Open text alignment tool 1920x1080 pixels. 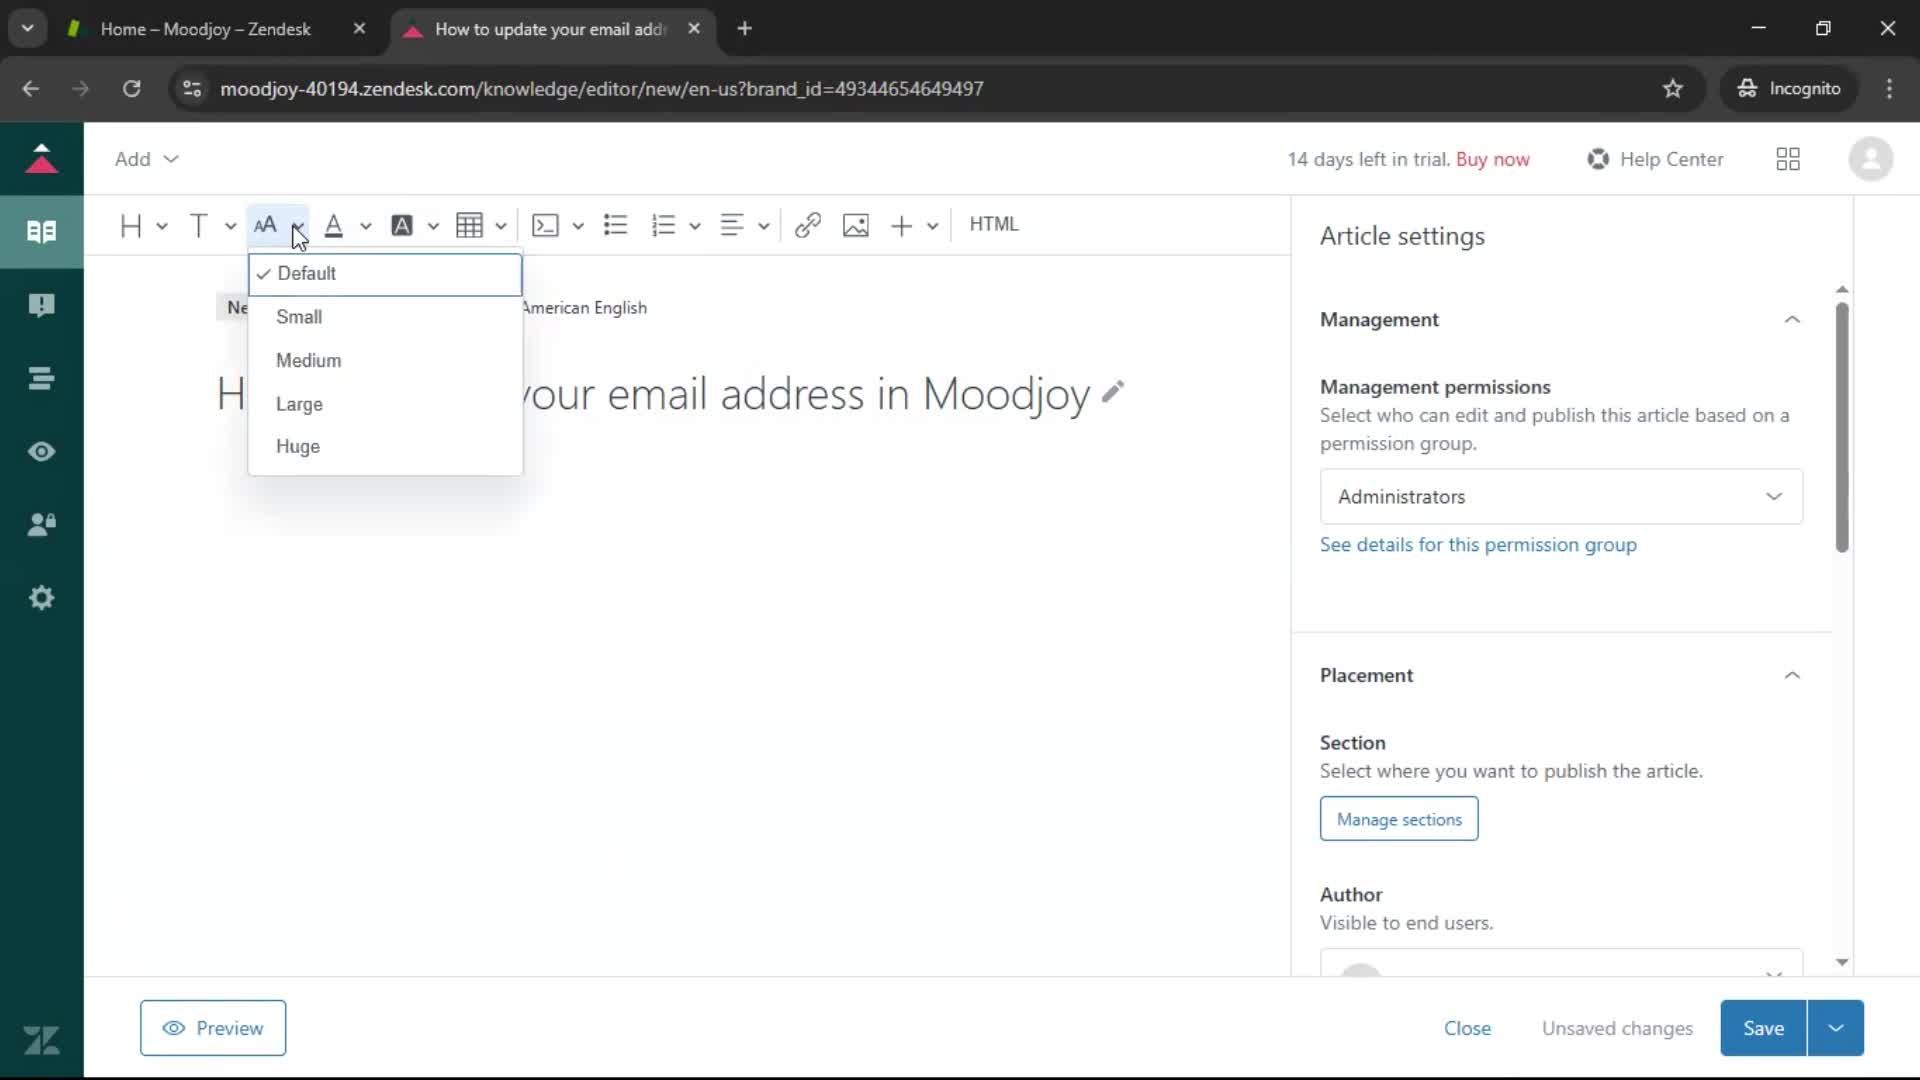pos(732,225)
